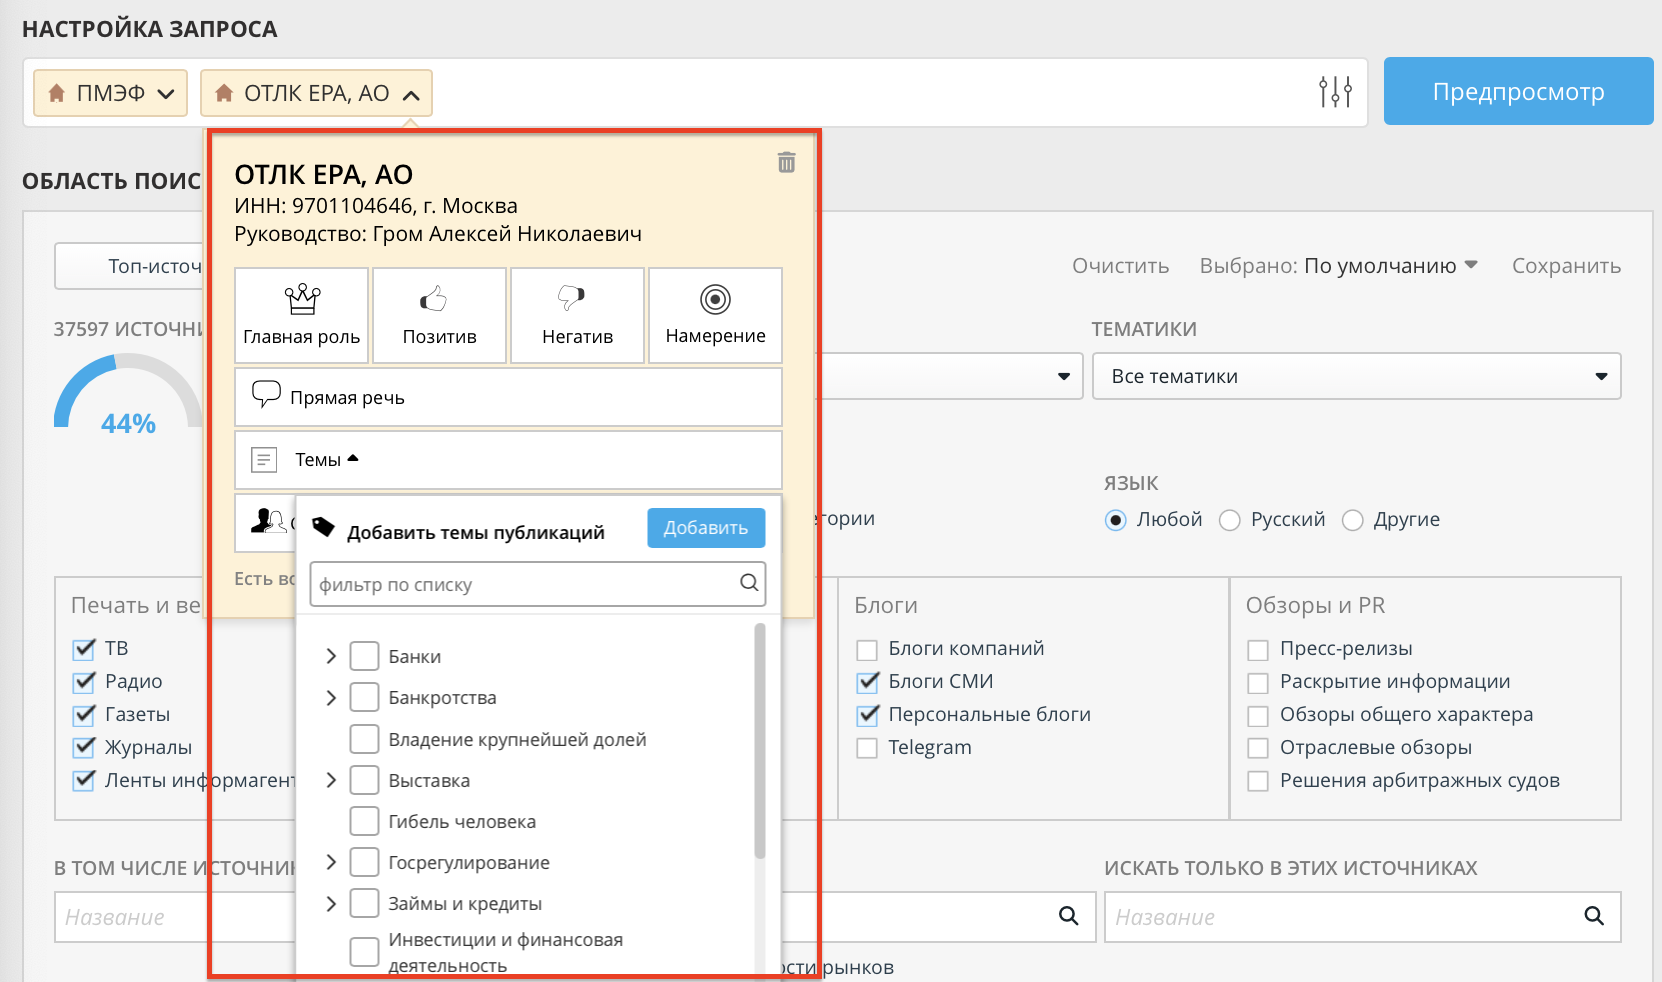
Task: Choose the Негатив thumbs-down filter
Action: click(x=578, y=315)
